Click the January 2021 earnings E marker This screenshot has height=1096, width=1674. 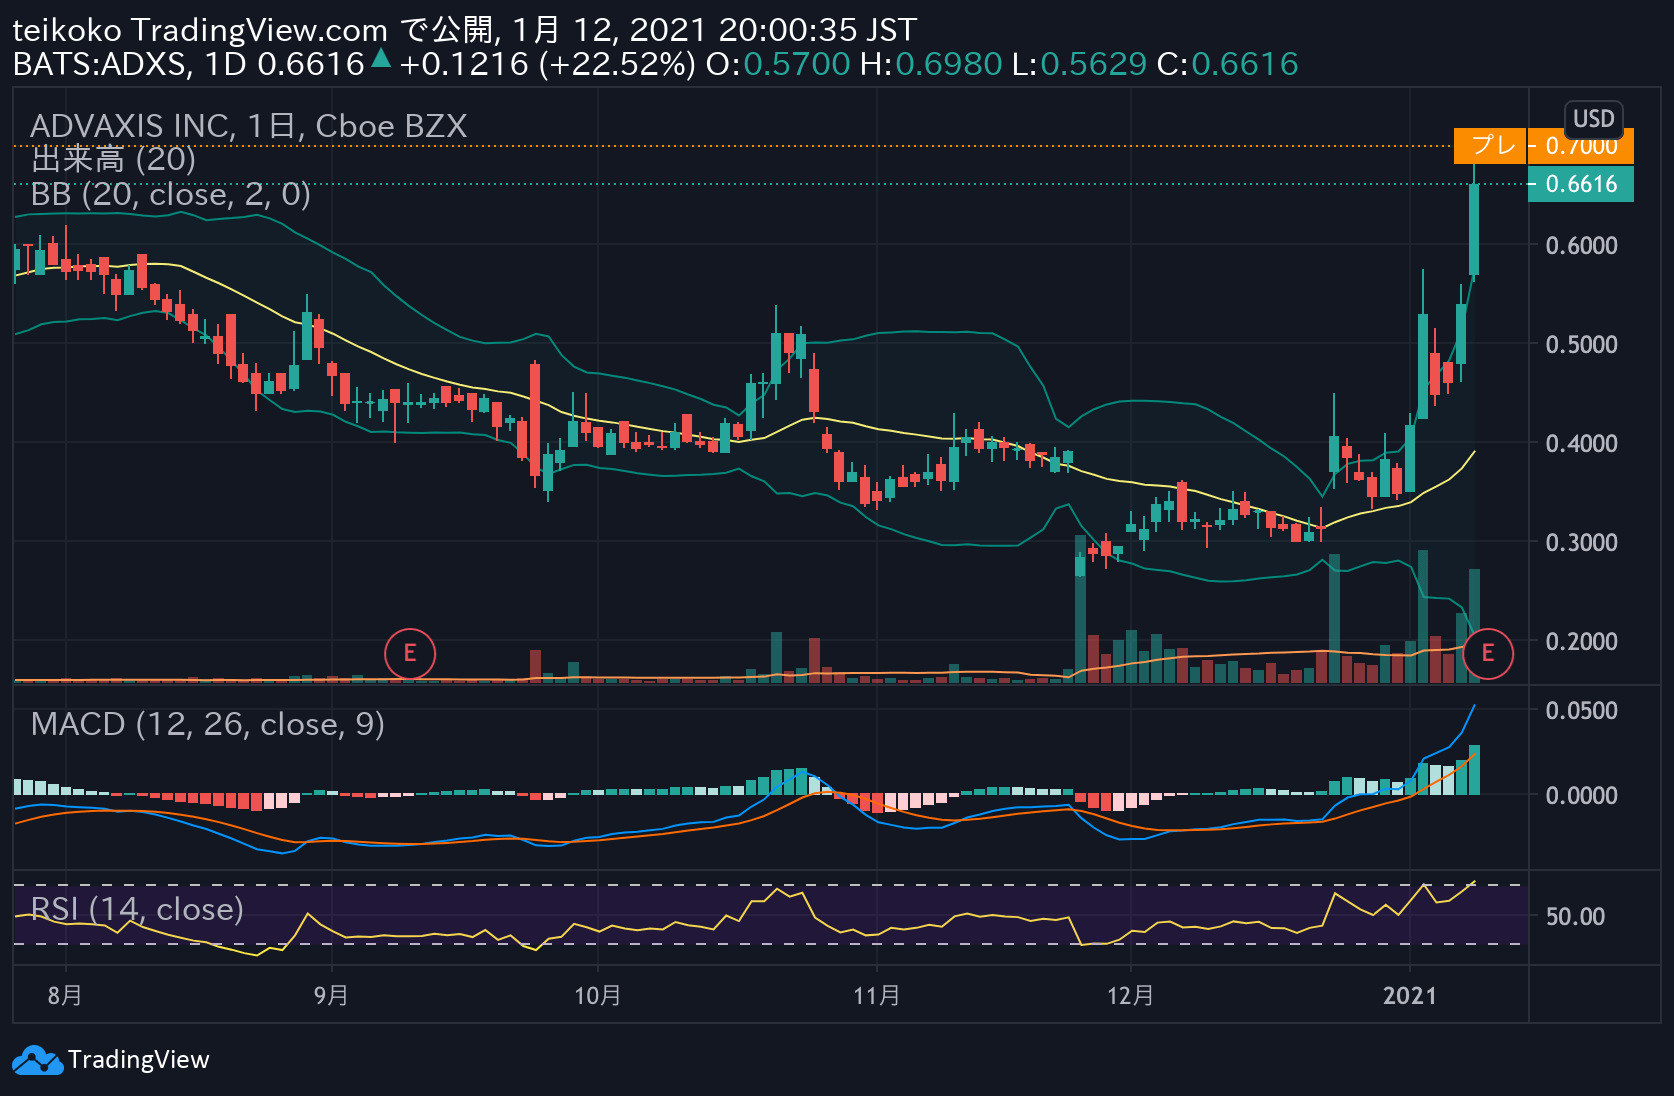tap(1488, 653)
